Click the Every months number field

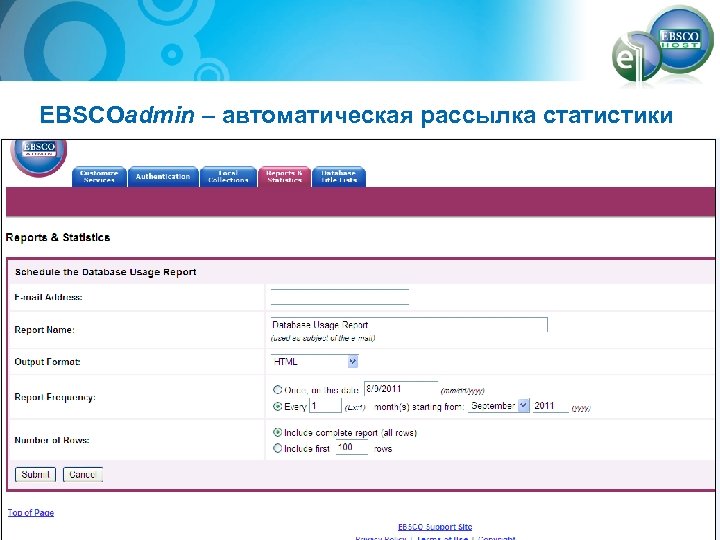[x=325, y=406]
